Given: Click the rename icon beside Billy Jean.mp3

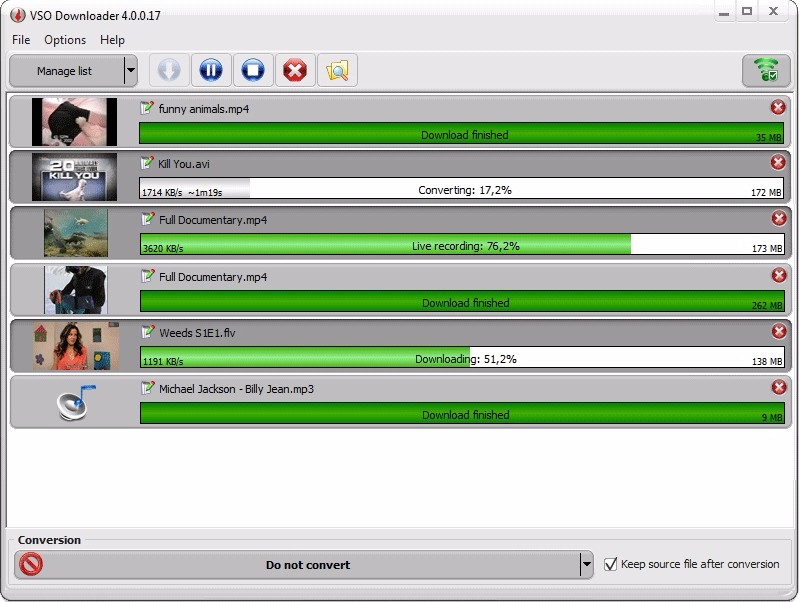Looking at the screenshot, I should click(x=148, y=388).
